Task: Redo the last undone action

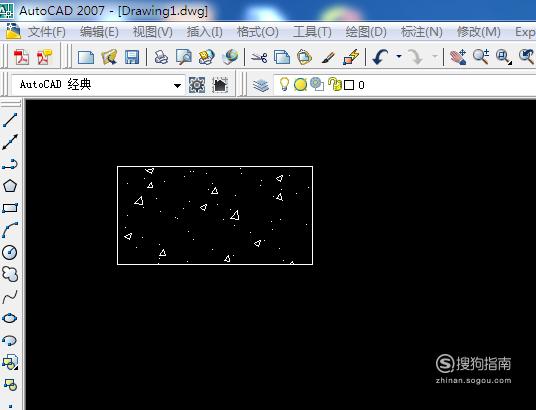Action: [x=415, y=57]
